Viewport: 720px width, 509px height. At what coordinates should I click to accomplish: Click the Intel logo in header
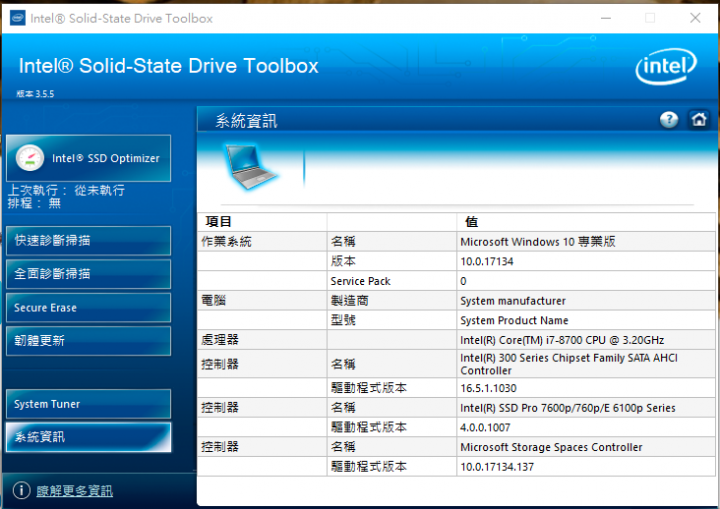tap(666, 66)
